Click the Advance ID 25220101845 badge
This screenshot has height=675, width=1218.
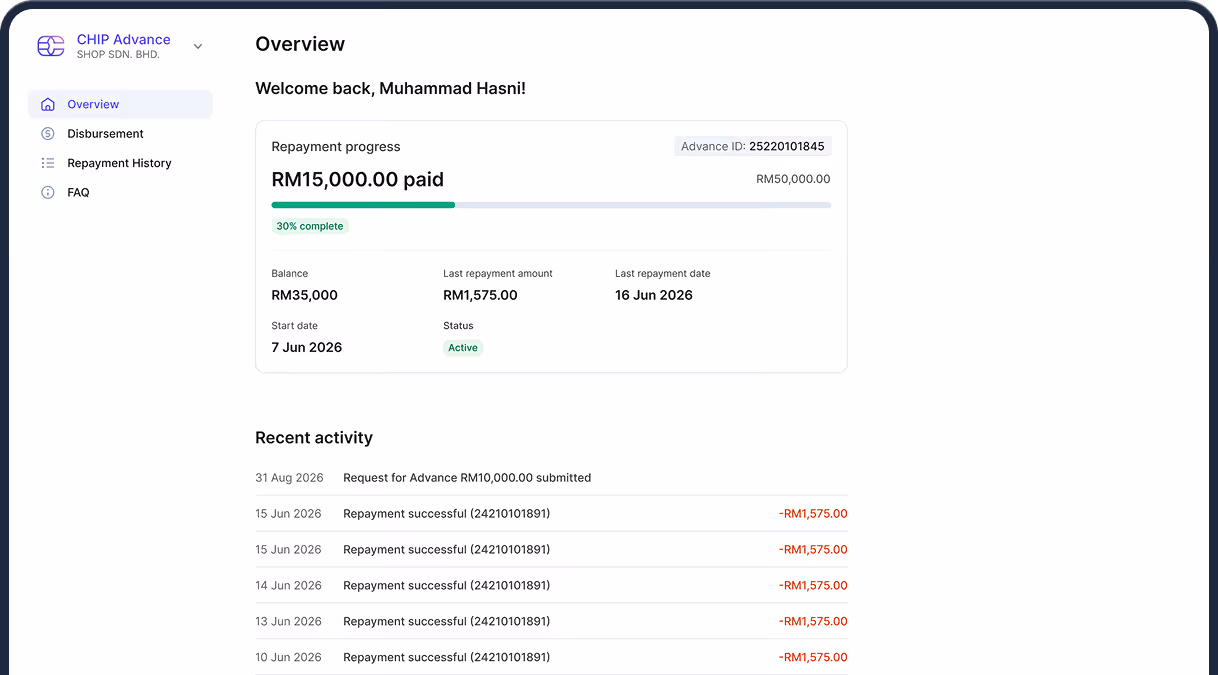(x=753, y=146)
